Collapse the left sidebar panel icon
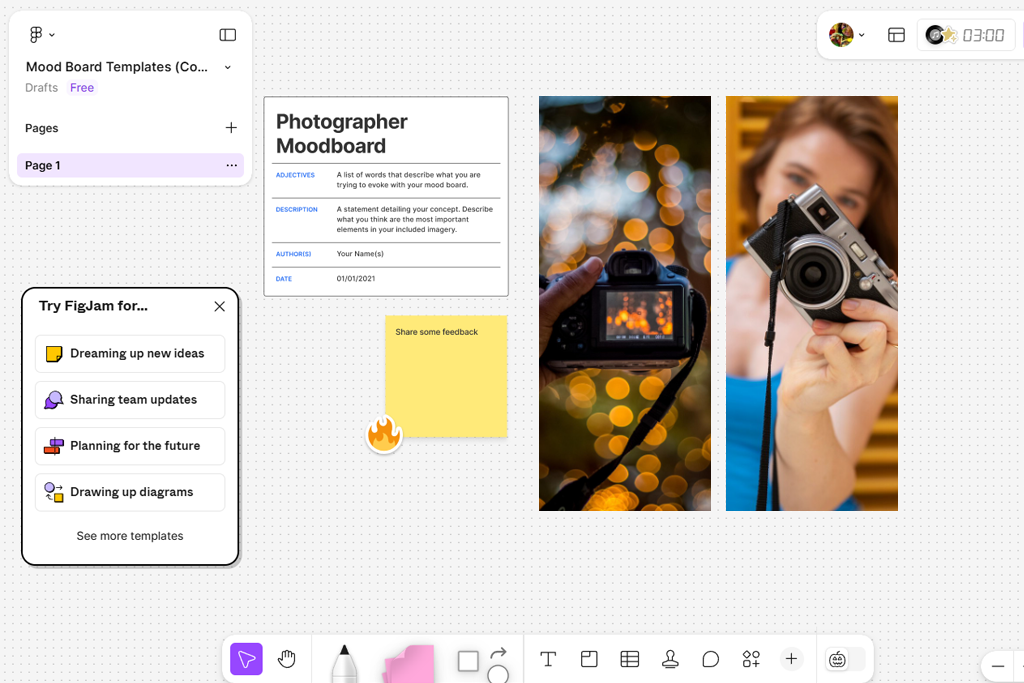1024x683 pixels. coord(227,35)
